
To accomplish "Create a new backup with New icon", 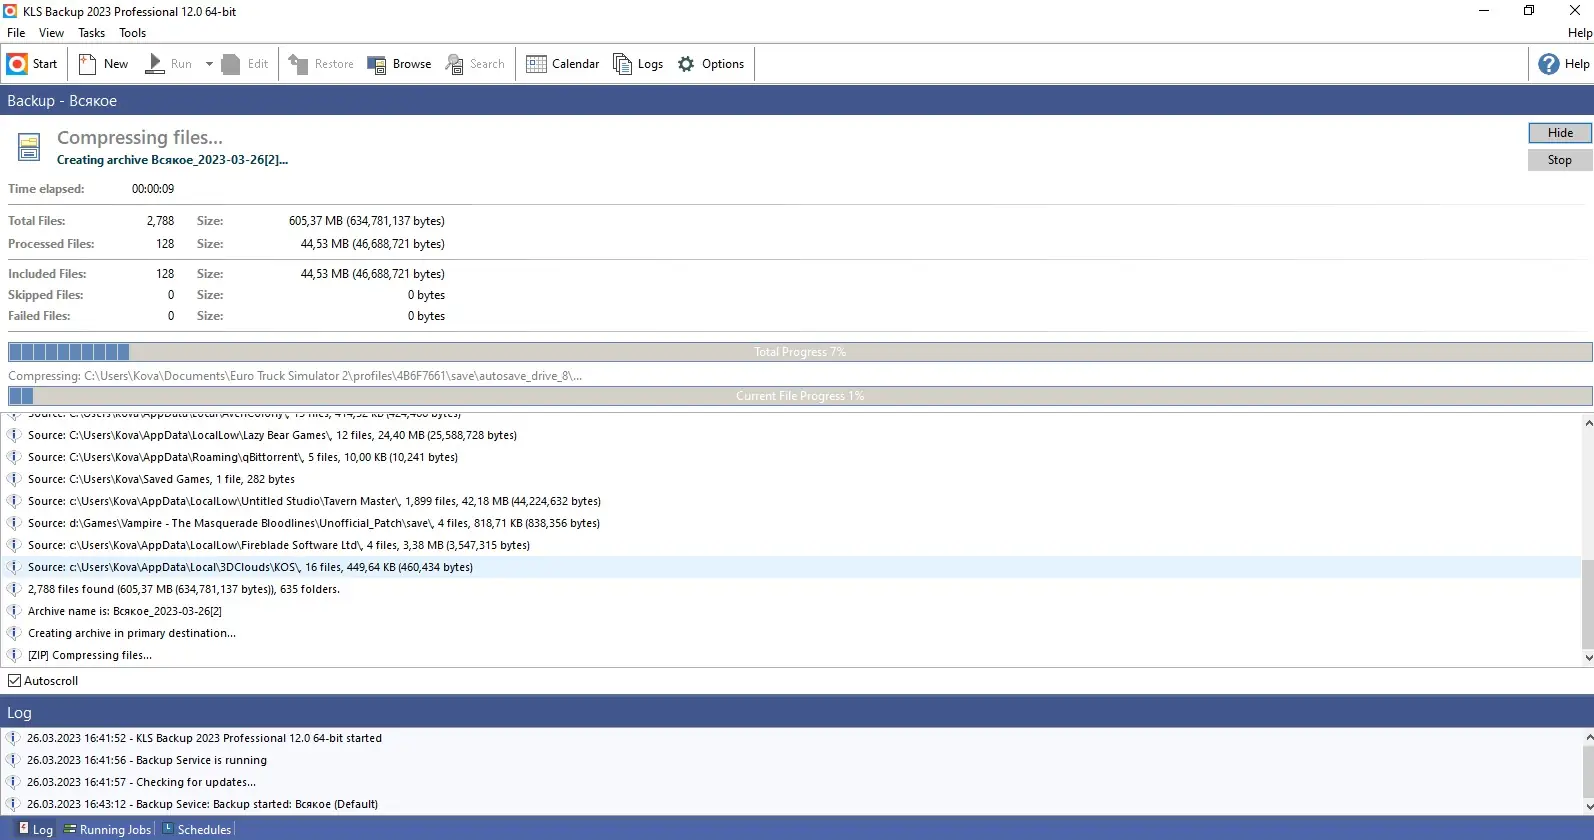I will tap(88, 64).
